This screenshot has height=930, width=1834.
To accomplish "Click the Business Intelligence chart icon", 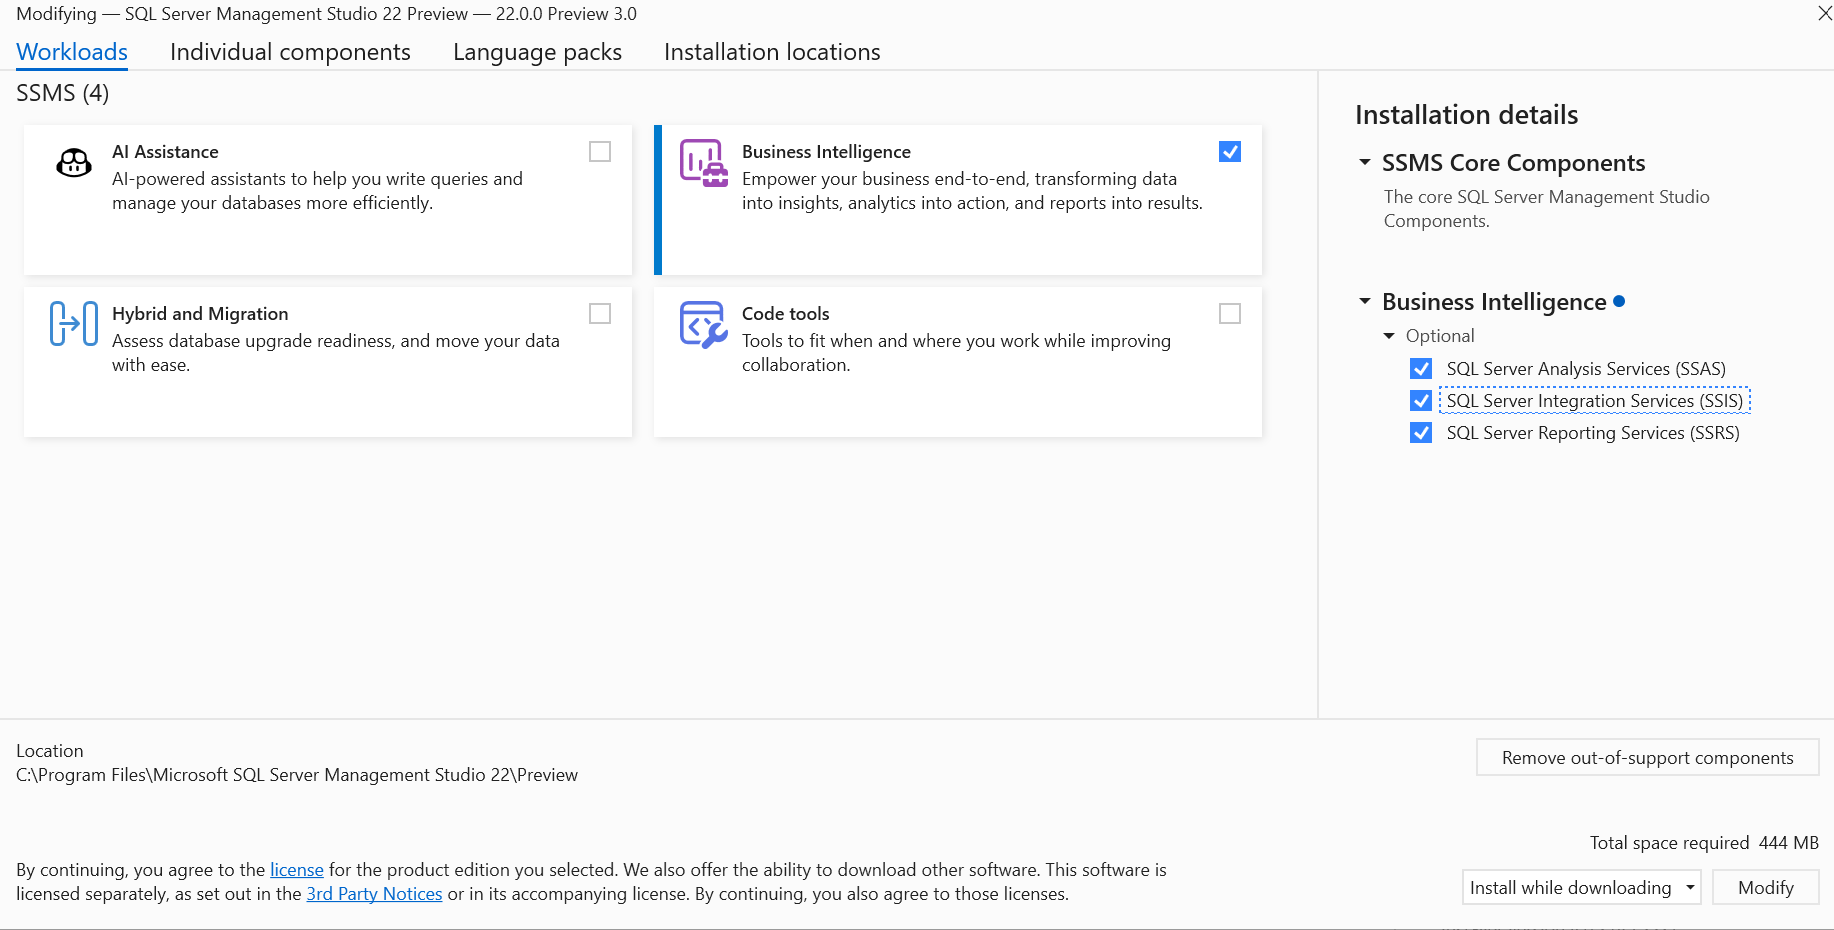I will [703, 163].
